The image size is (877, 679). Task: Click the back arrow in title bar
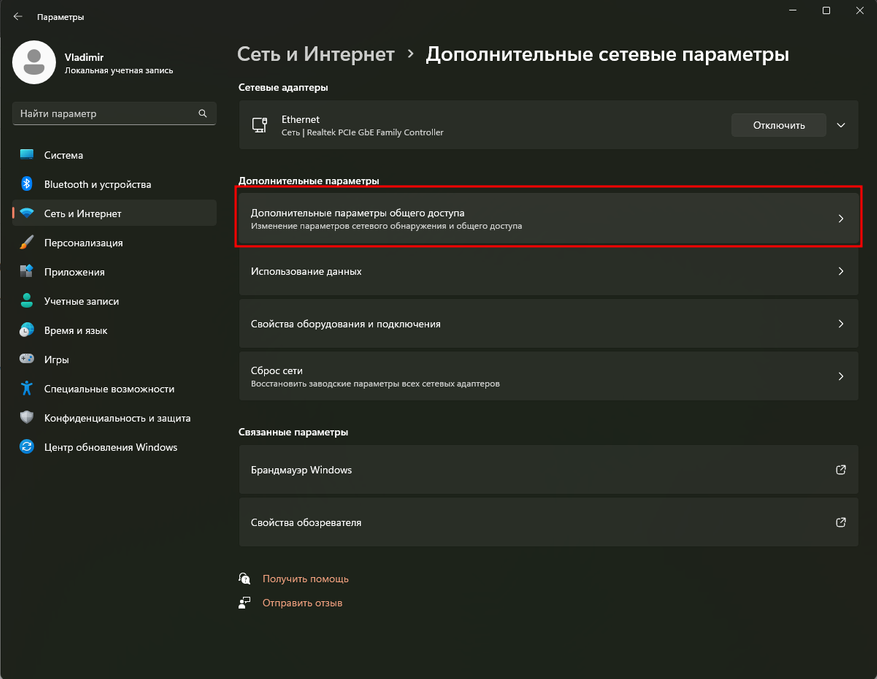(x=18, y=17)
